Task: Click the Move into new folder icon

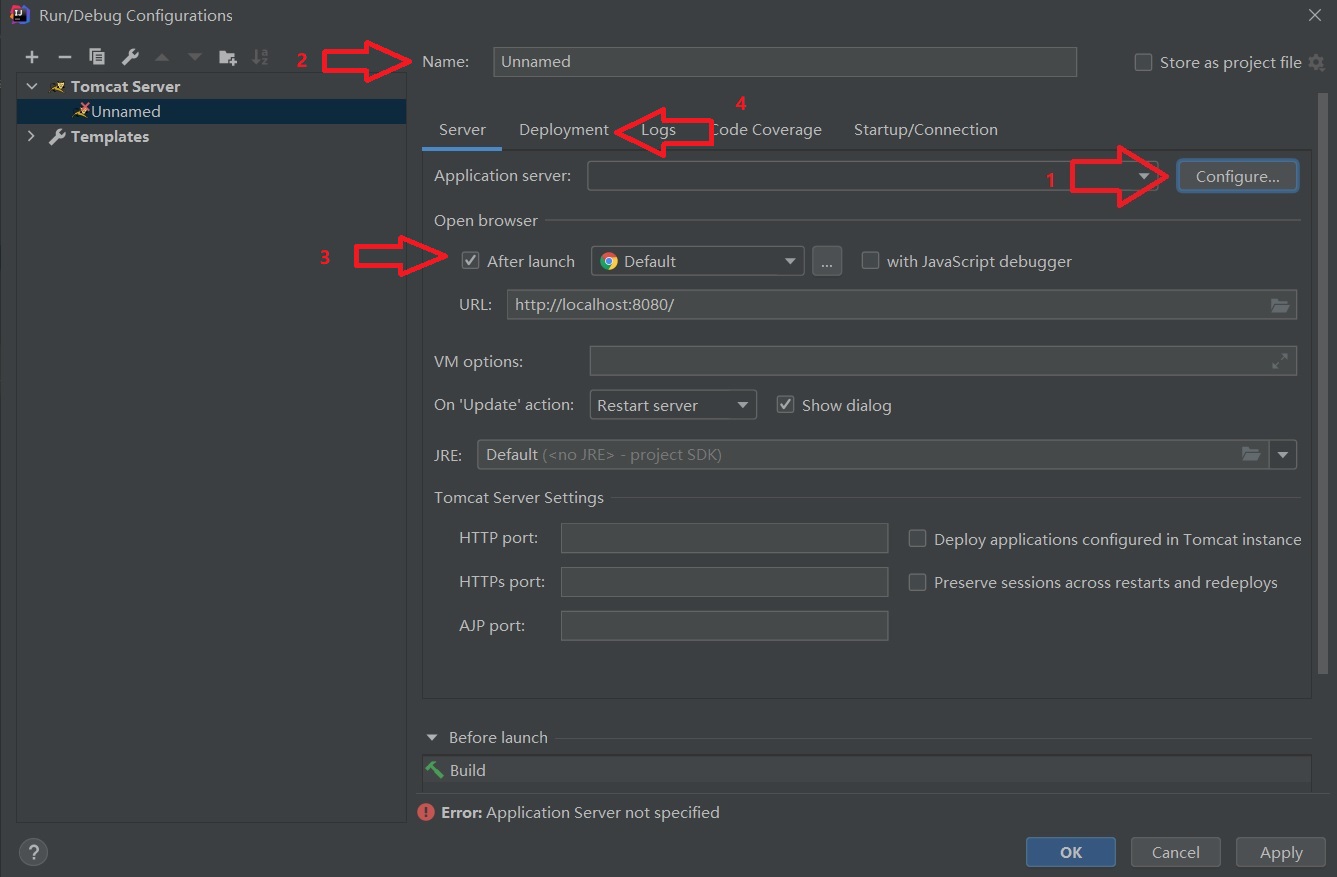Action: [228, 57]
